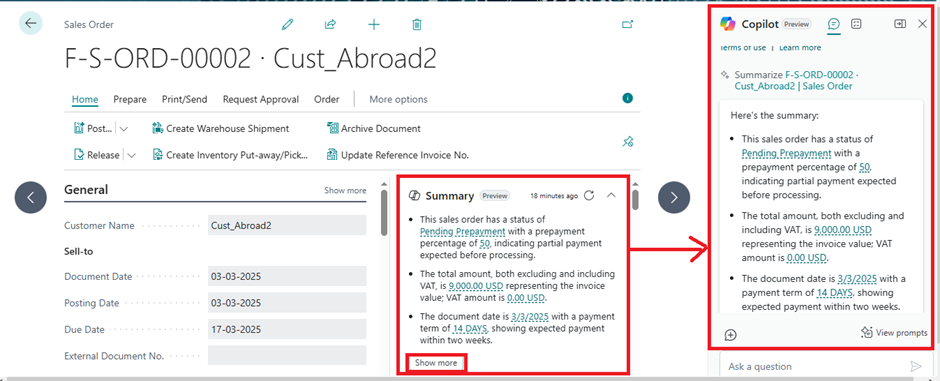Click 14 DAYS link in Summary

coord(469,328)
